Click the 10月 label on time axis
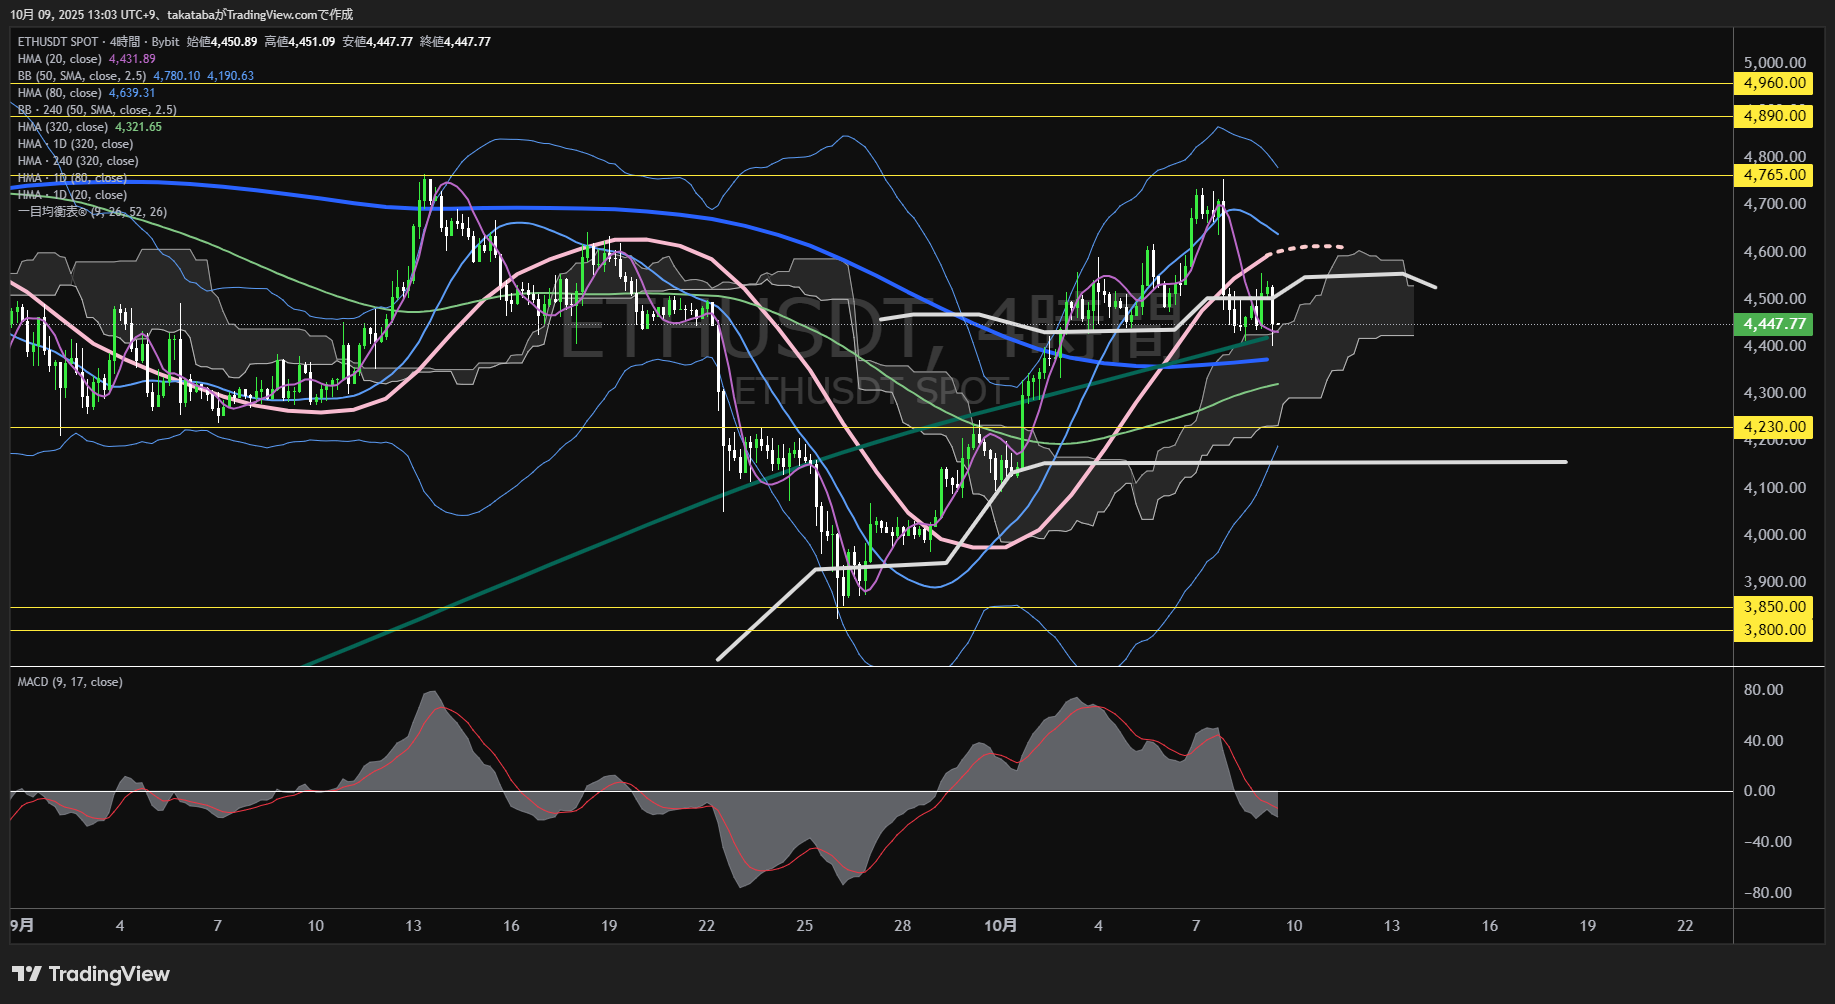Image resolution: width=1835 pixels, height=1004 pixels. [1000, 926]
